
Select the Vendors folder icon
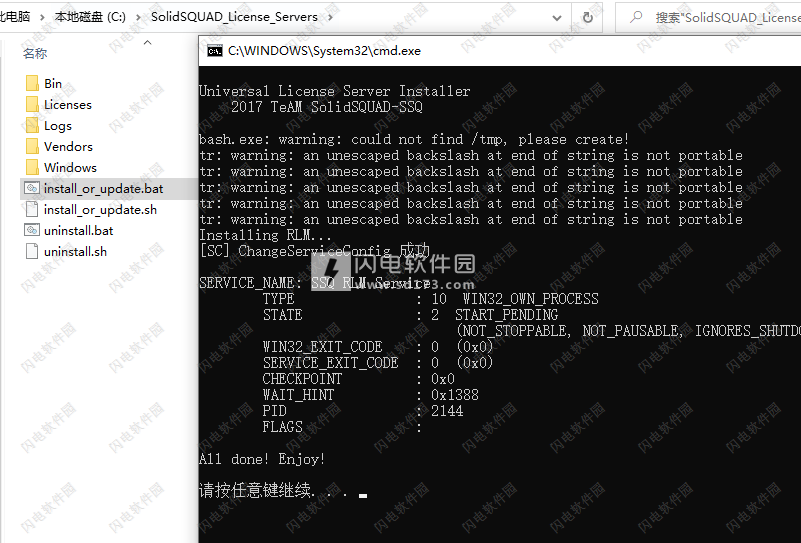(32, 146)
